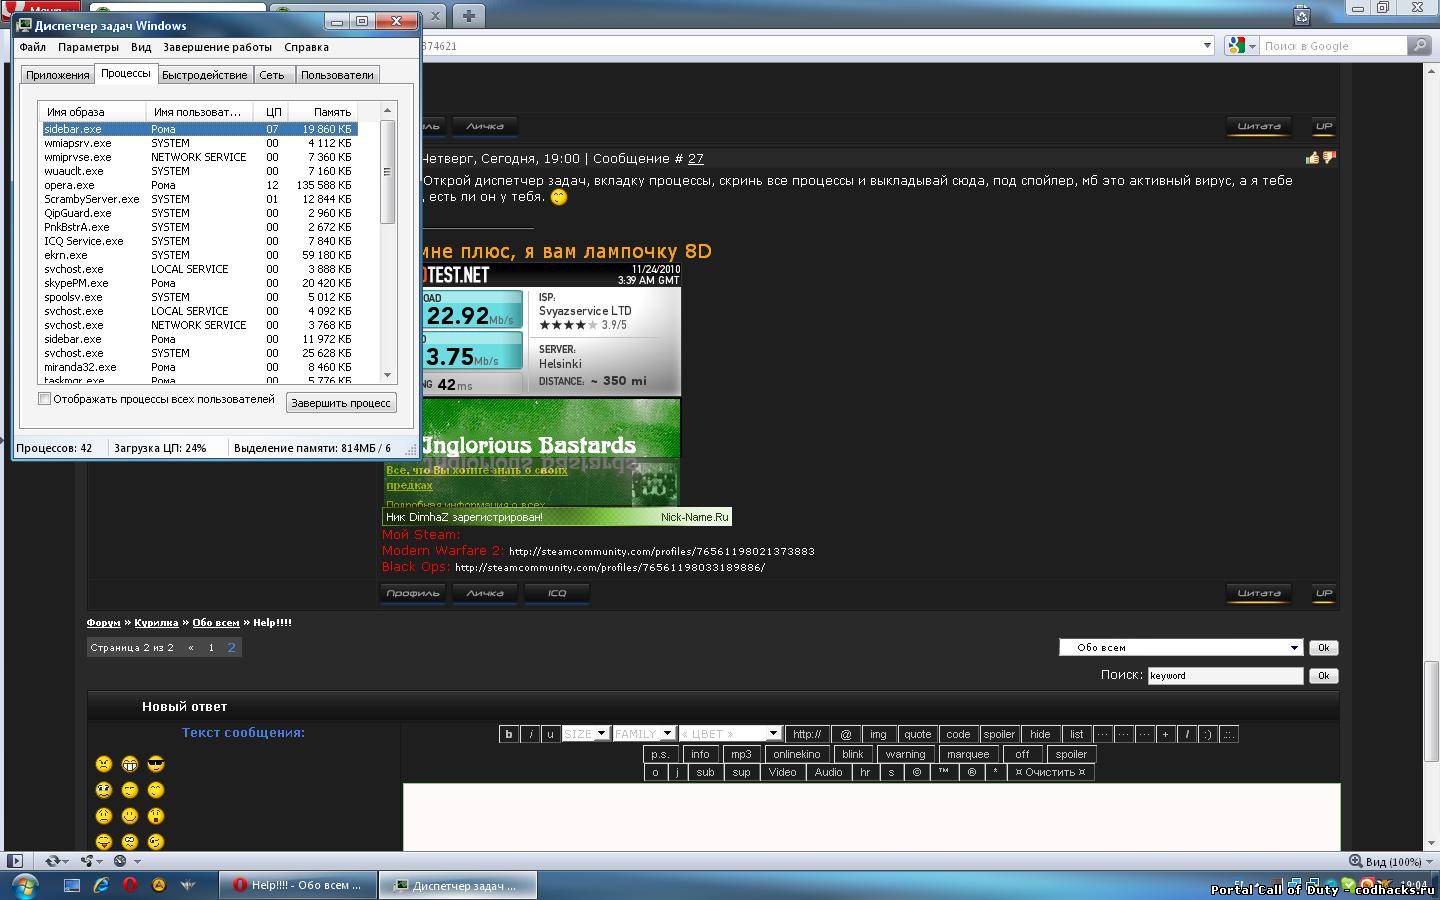Open the Завершение работы menu
This screenshot has height=900, width=1440.
point(217,47)
